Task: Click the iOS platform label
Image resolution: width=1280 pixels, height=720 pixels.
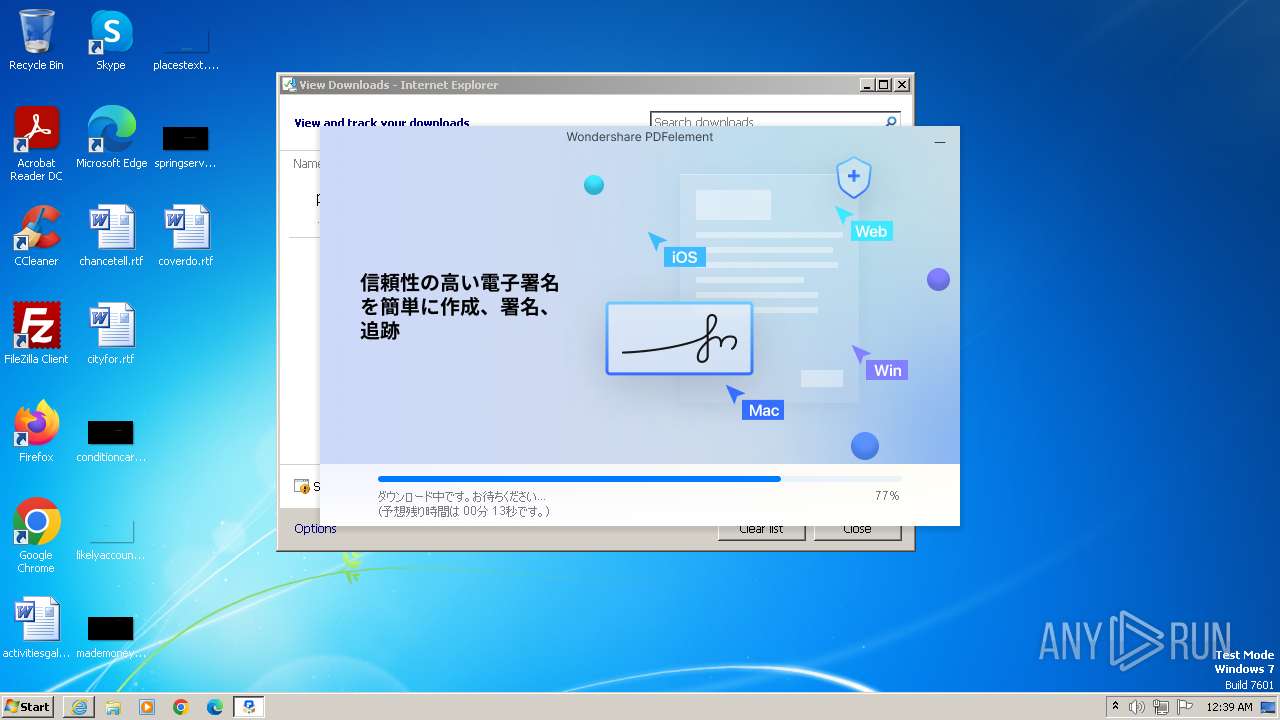Action: 684,257
